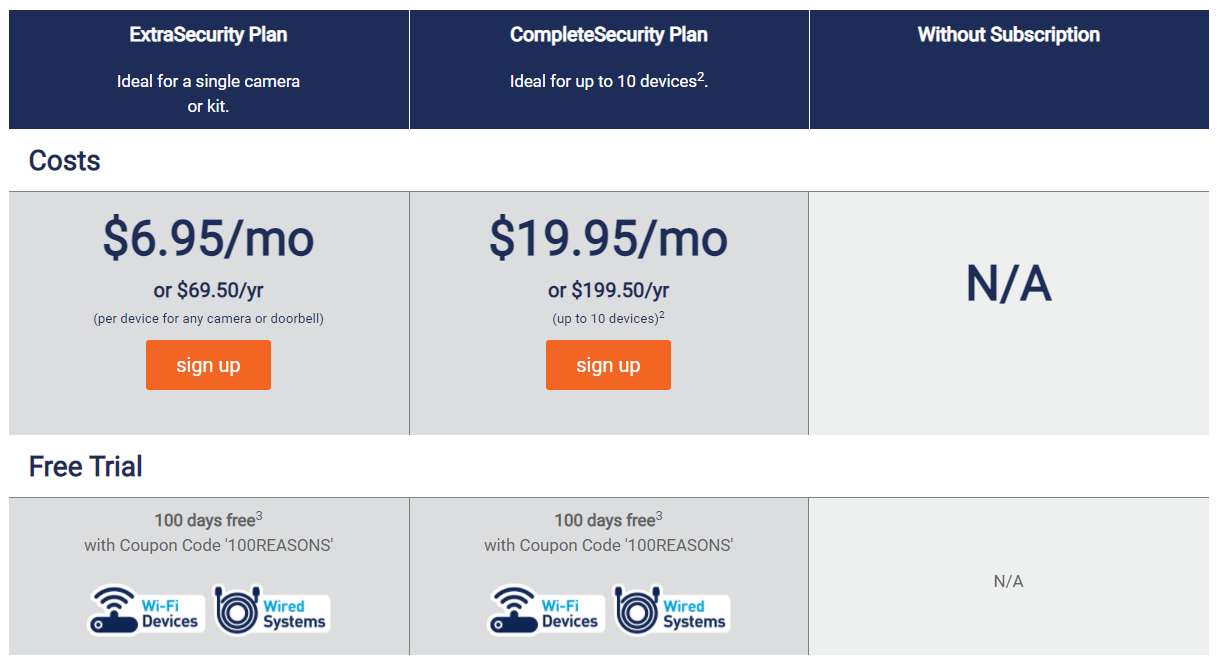Click the CompleteSecurity Plan column header

[608, 35]
